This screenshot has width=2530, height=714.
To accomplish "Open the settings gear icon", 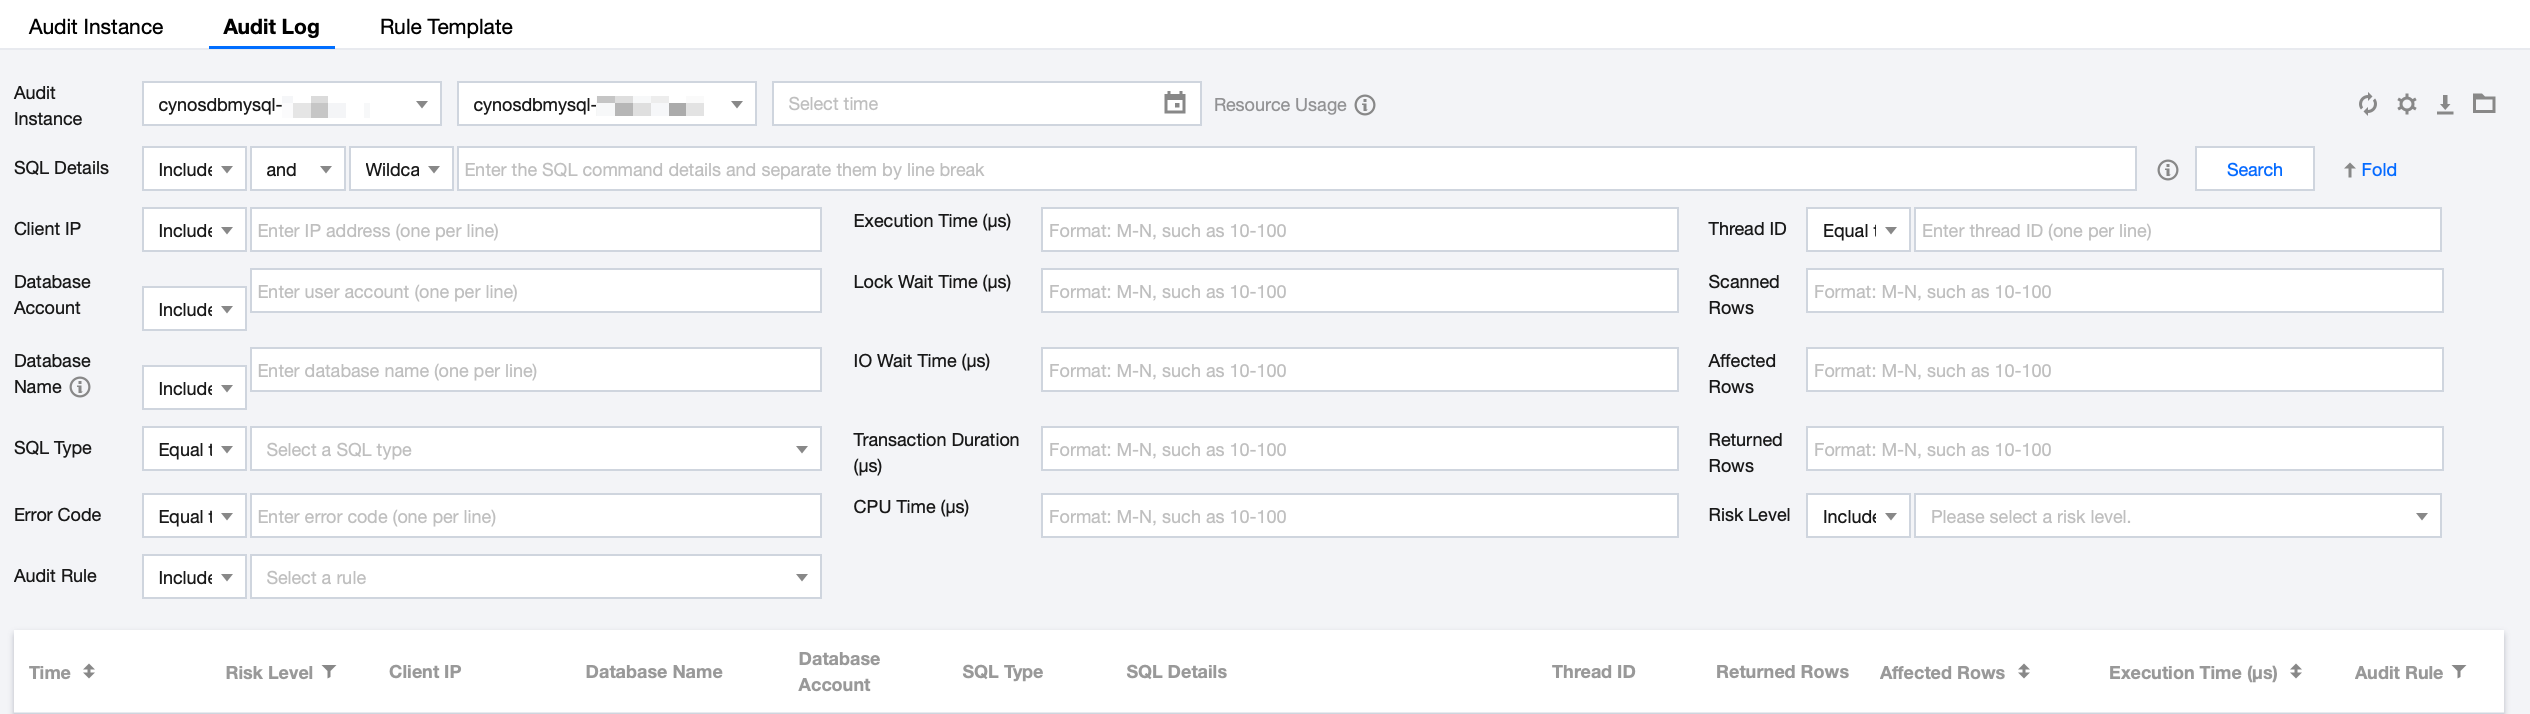I will (2406, 104).
